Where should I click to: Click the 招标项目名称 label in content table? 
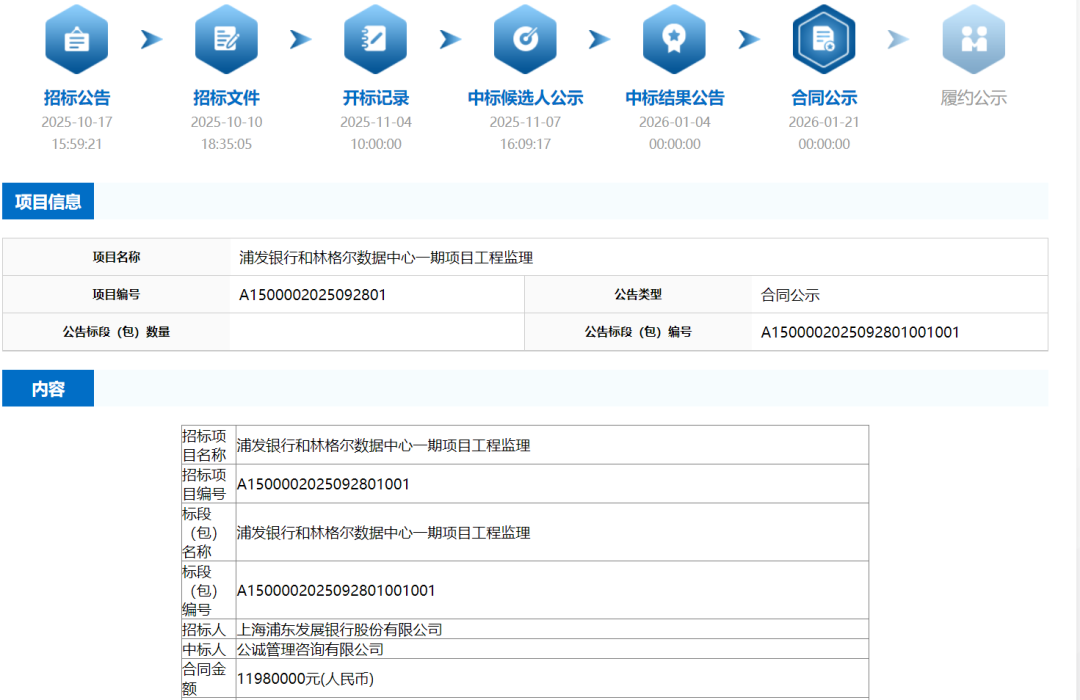[x=208, y=445]
